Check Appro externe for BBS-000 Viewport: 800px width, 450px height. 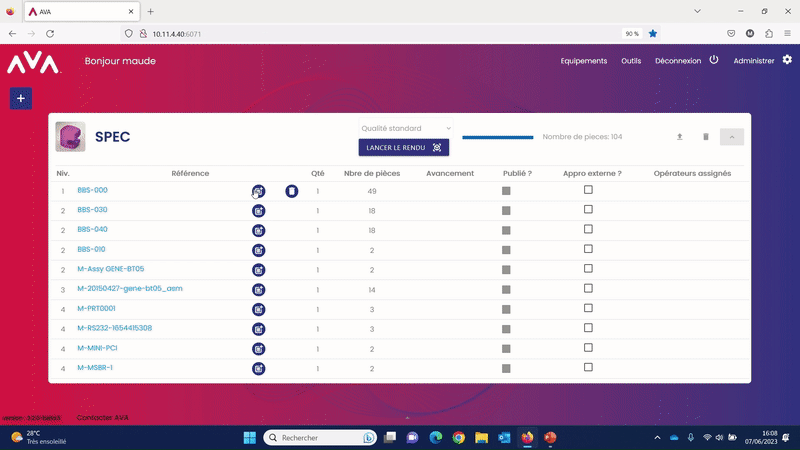[x=588, y=190]
